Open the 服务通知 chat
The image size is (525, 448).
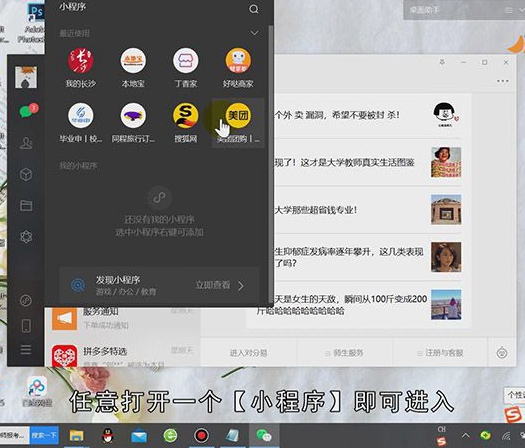[x=123, y=318]
